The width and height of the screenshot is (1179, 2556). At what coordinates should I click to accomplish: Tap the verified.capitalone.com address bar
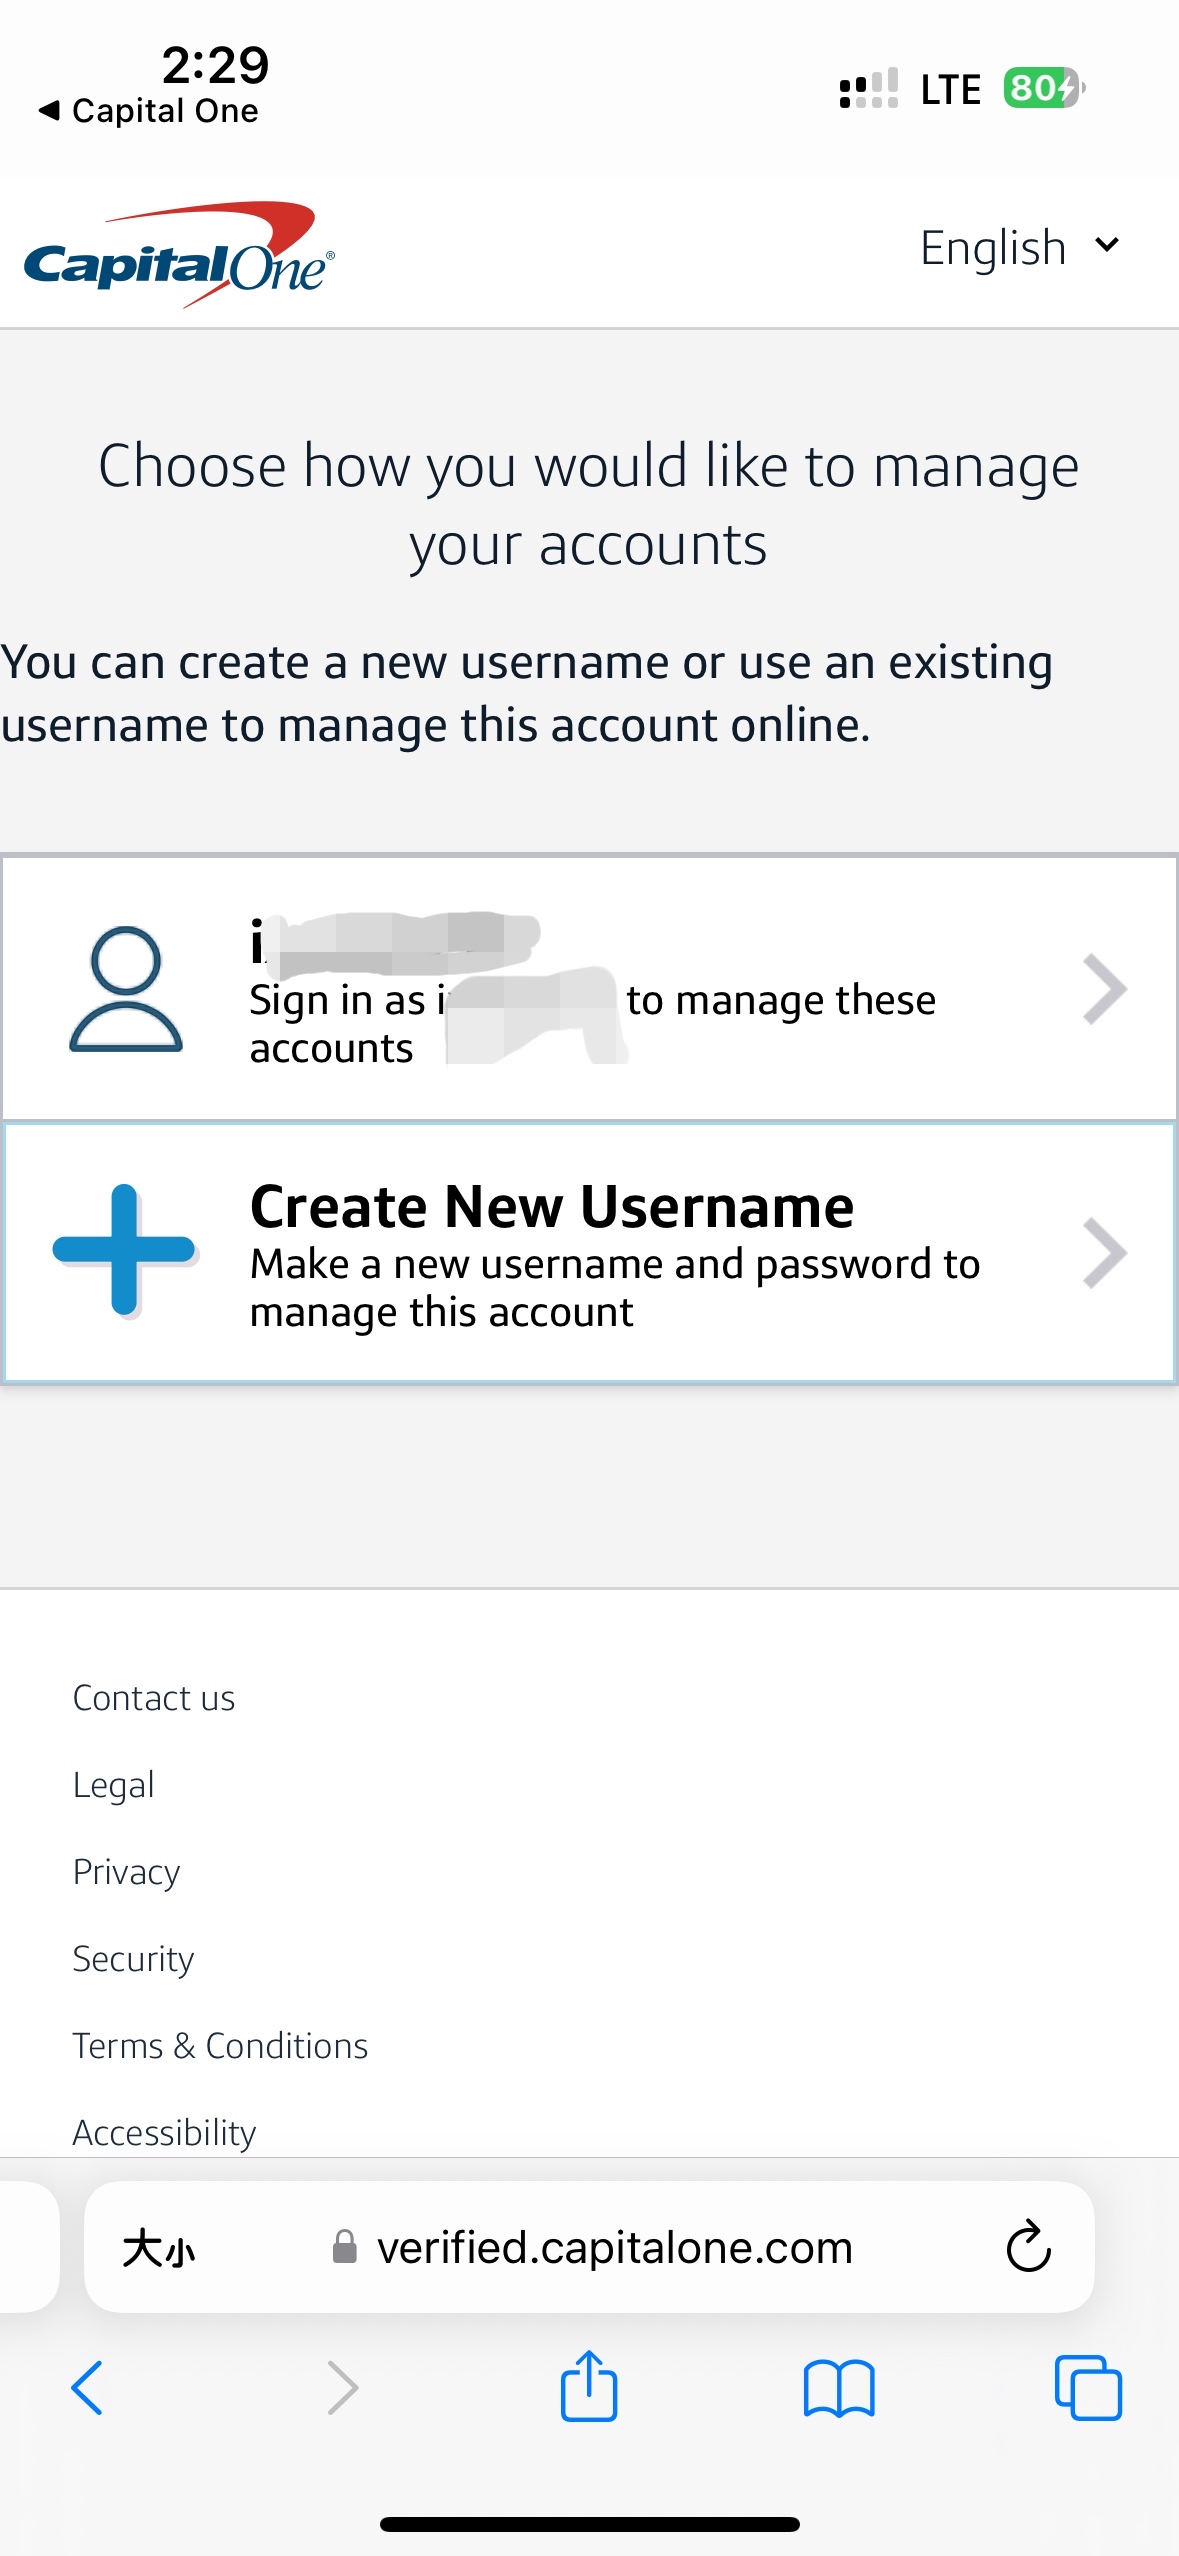coord(589,2247)
